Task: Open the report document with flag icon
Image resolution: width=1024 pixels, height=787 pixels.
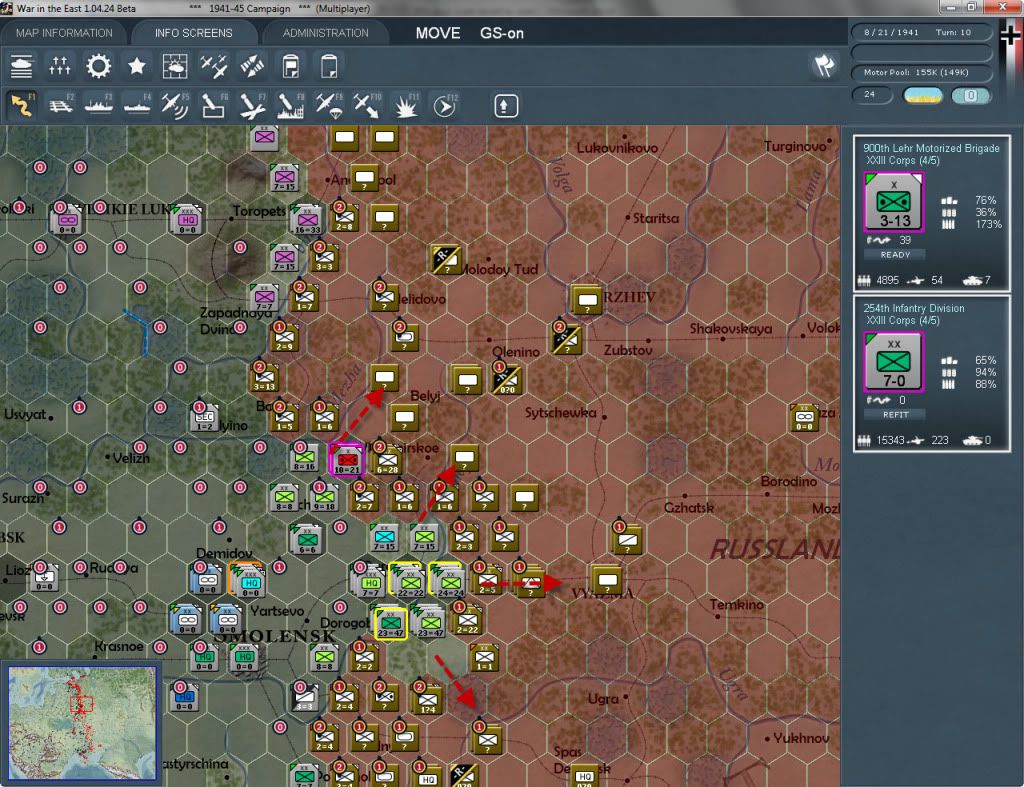Action: pos(291,66)
